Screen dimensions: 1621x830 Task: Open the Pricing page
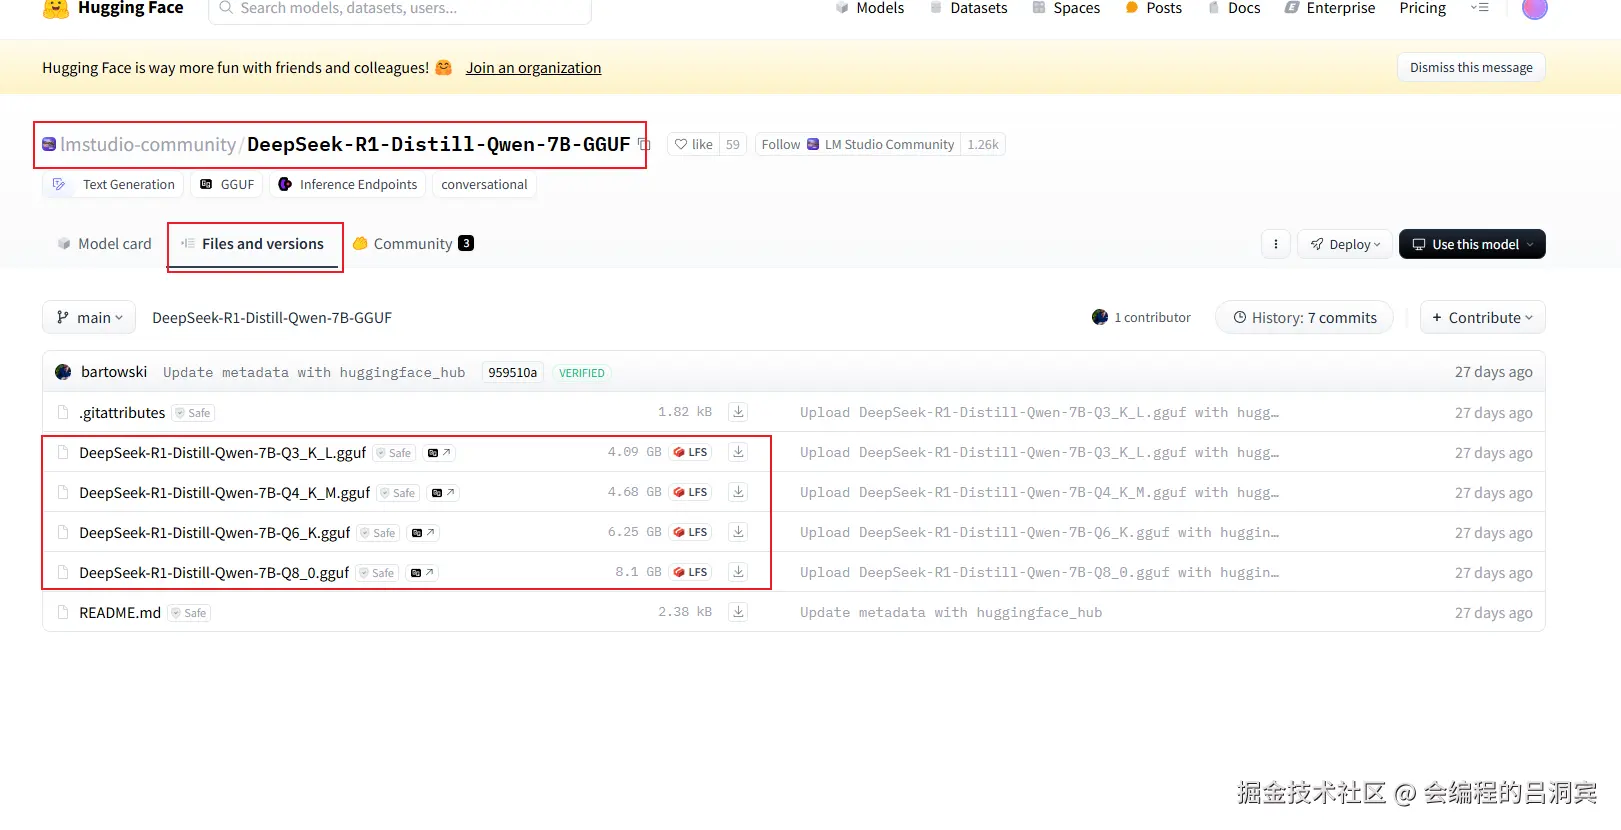1422,8
